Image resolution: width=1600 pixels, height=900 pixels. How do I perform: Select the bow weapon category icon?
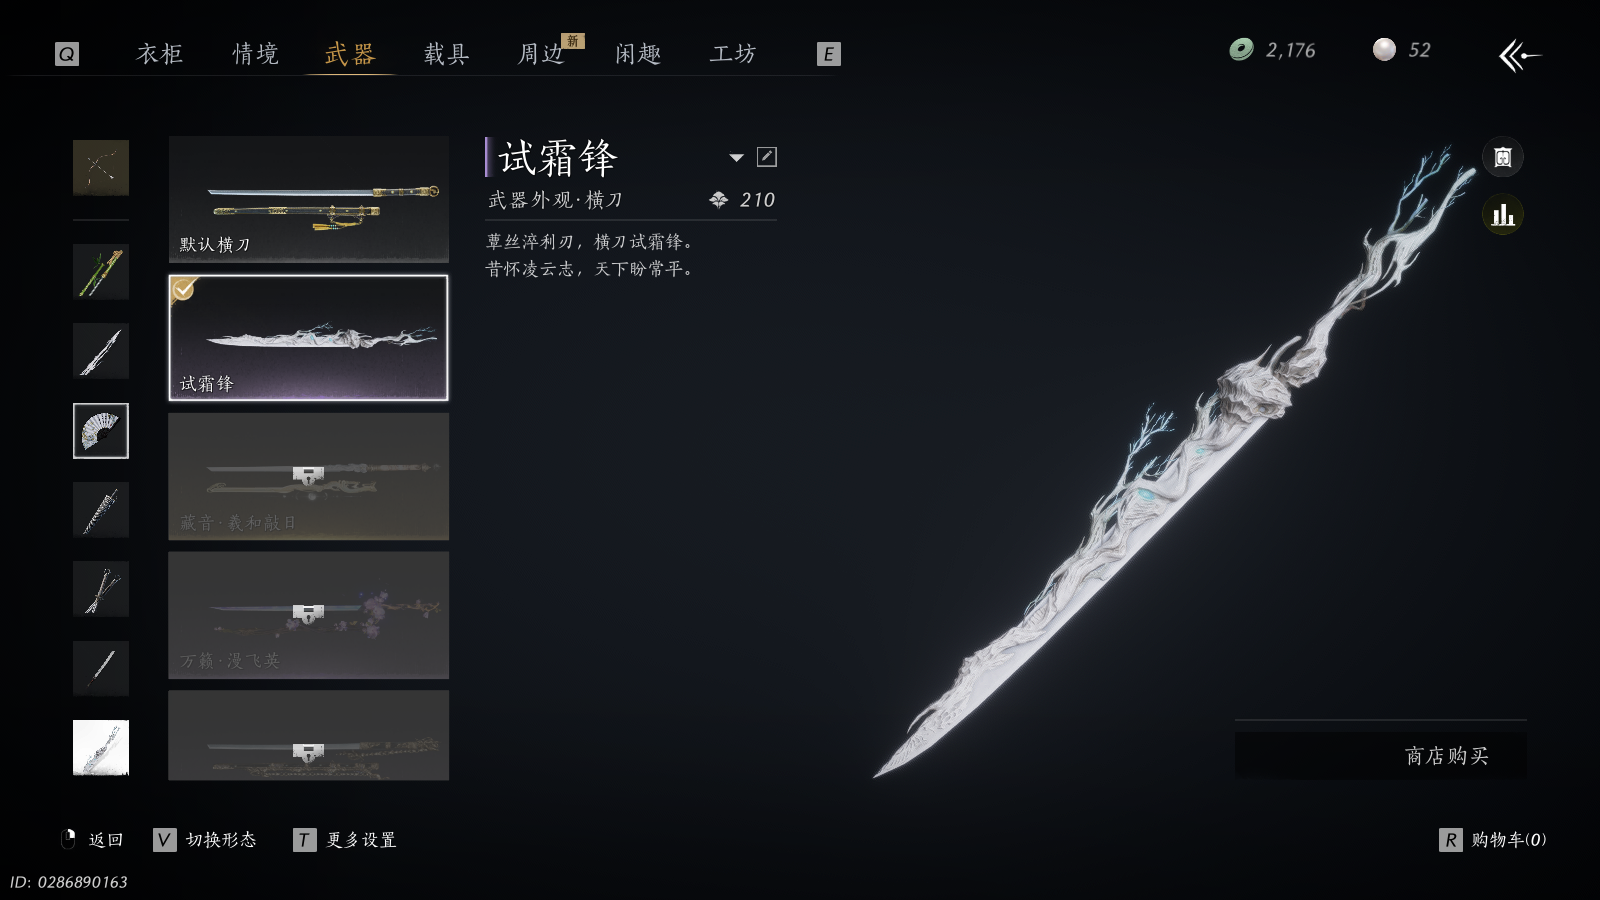click(x=101, y=168)
